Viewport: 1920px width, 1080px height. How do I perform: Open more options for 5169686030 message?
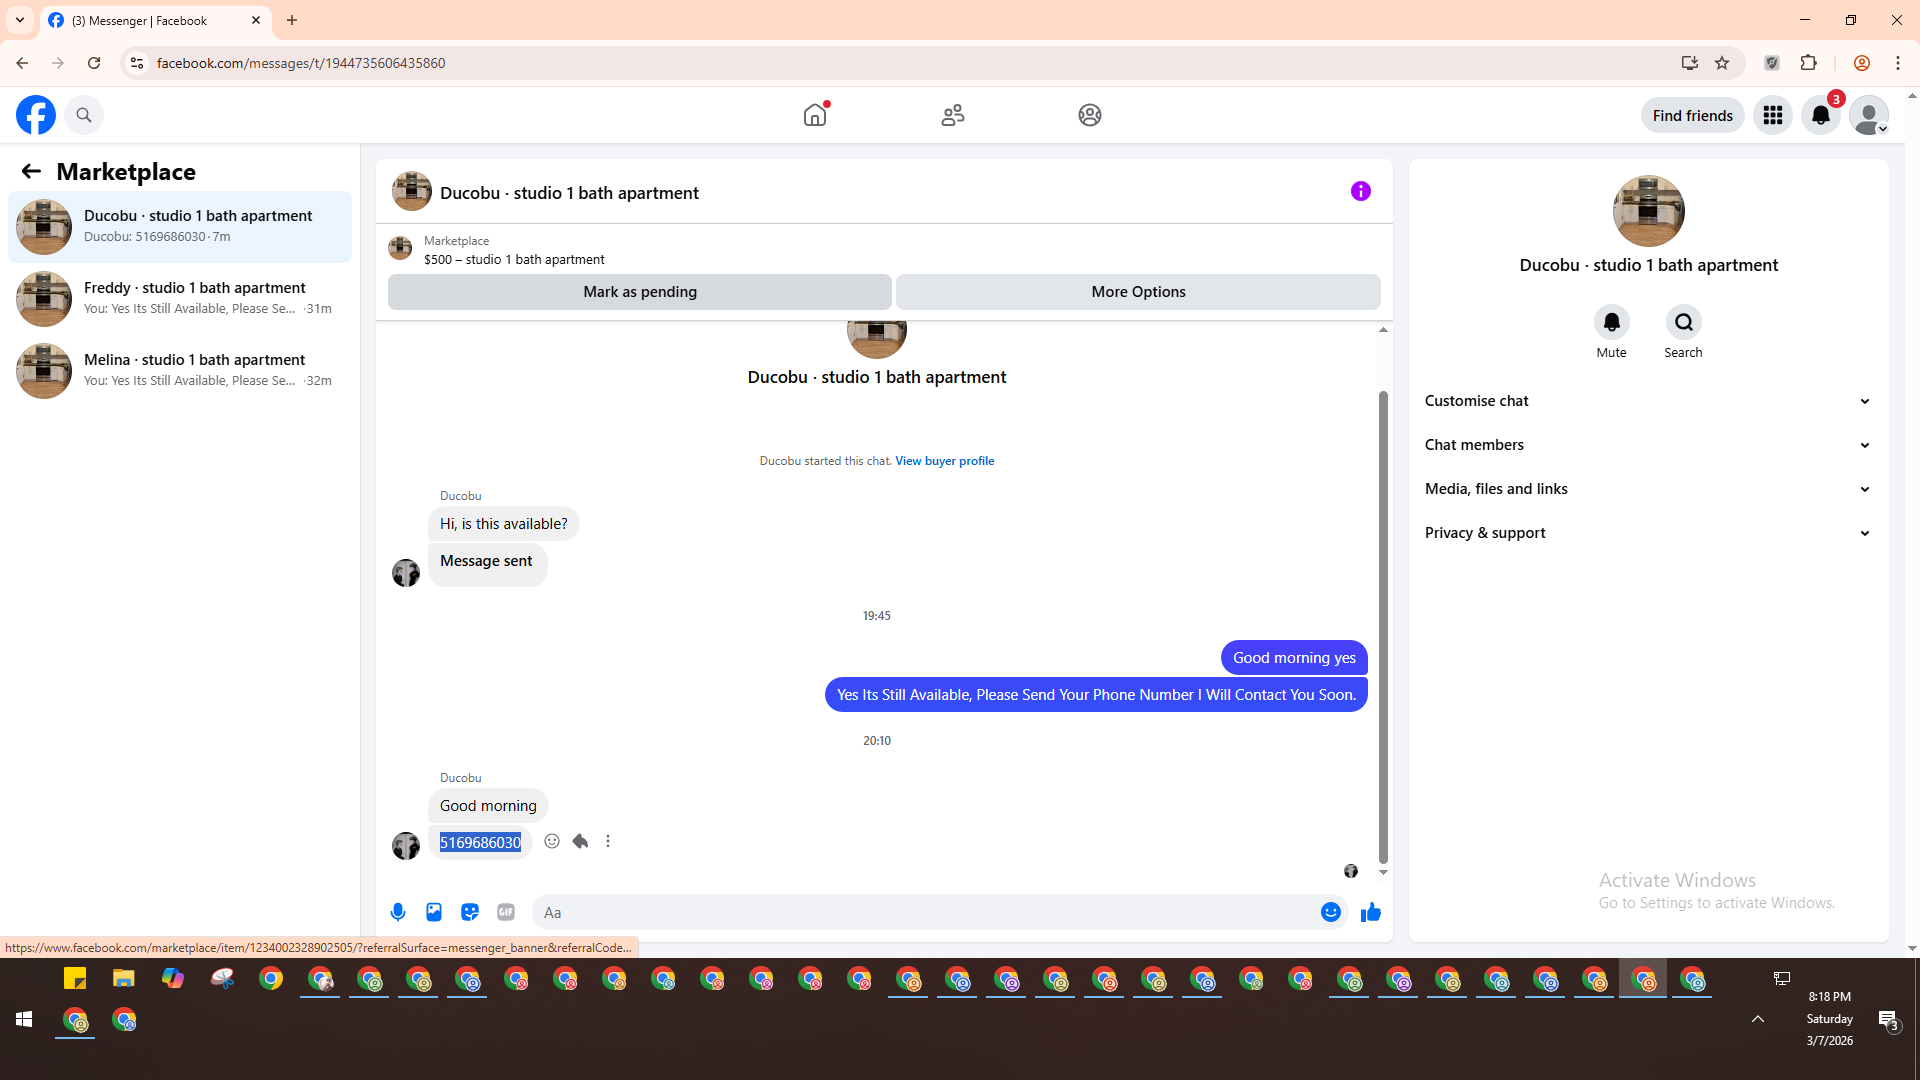(x=608, y=841)
